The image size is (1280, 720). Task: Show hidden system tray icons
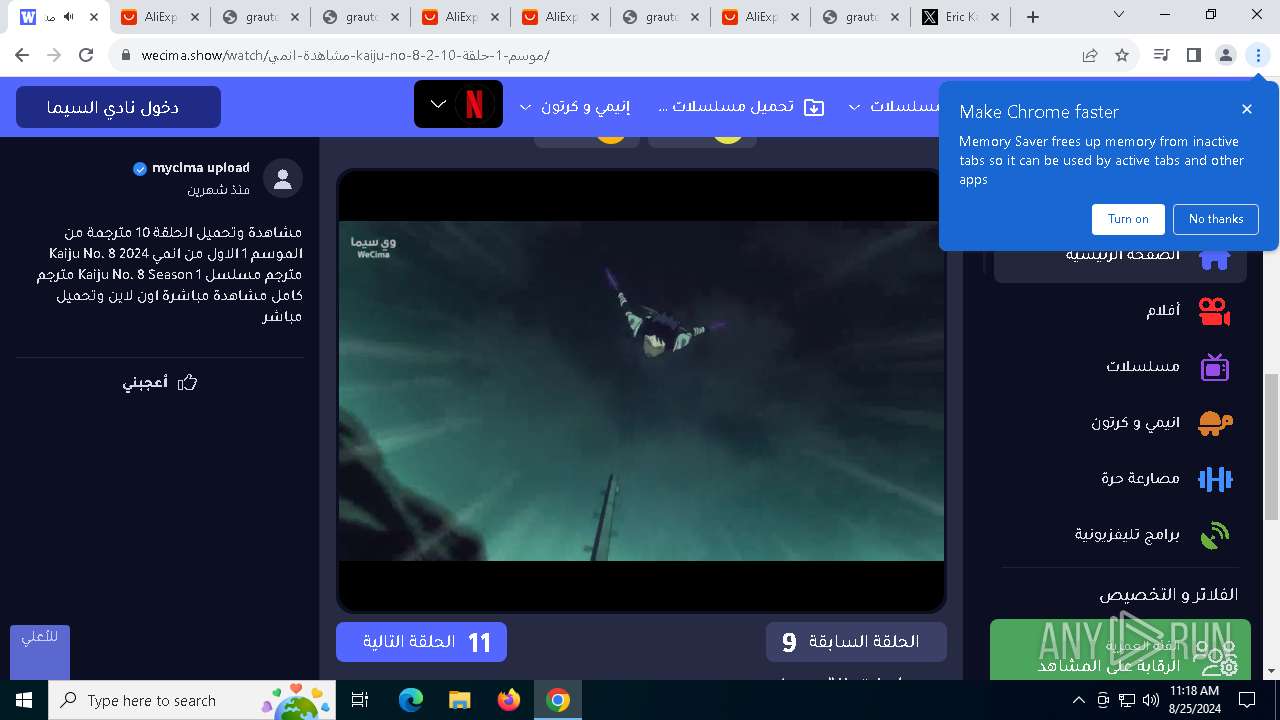pos(1079,700)
